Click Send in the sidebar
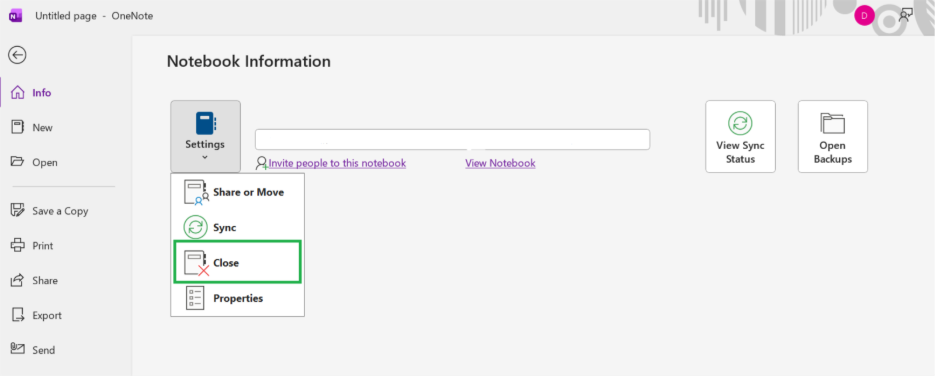Viewport: 936px width, 376px height. click(x=34, y=350)
